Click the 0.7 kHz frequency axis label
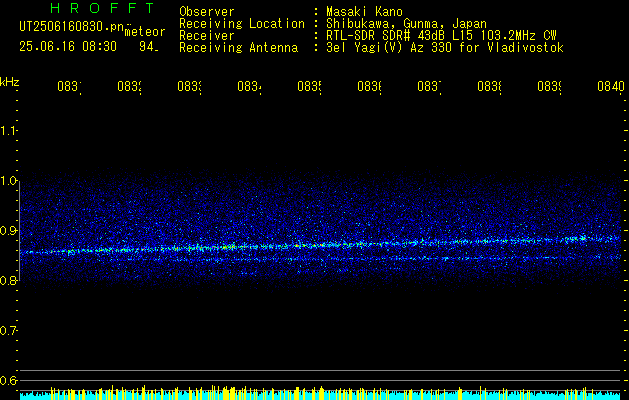The image size is (629, 400). pyautogui.click(x=8, y=331)
